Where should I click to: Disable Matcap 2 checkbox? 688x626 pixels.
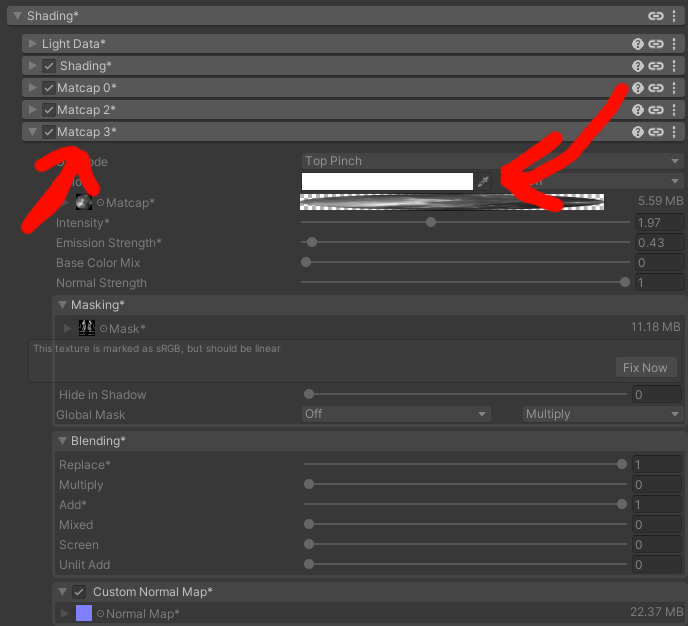pyautogui.click(x=49, y=110)
